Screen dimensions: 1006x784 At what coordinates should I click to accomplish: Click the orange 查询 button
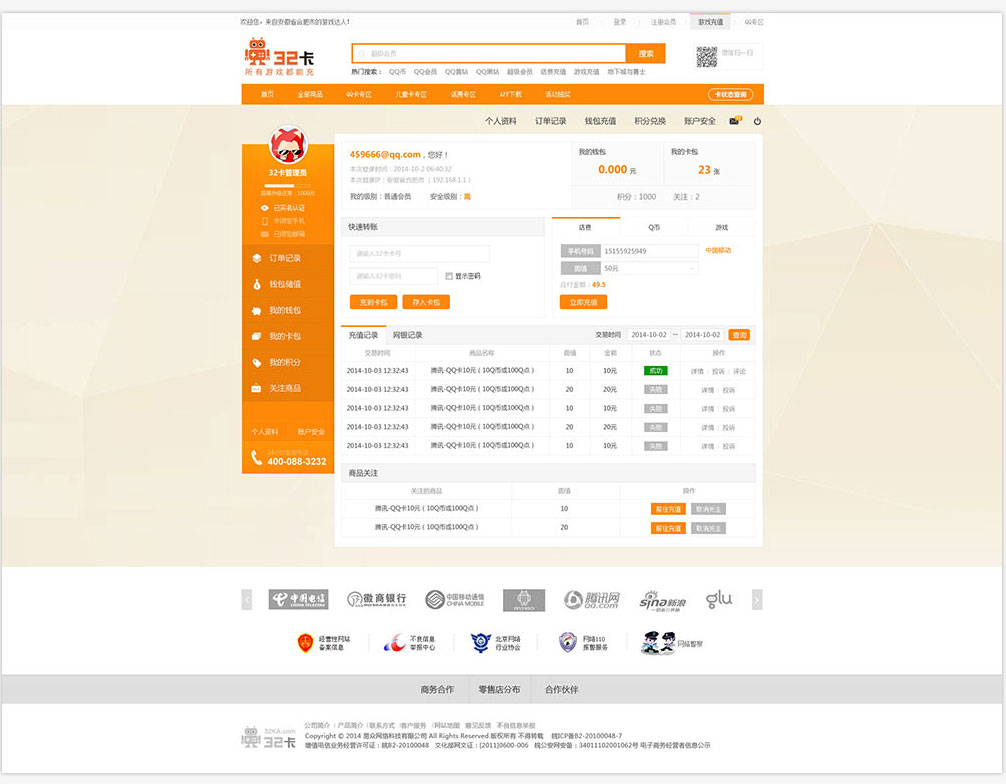pyautogui.click(x=739, y=335)
